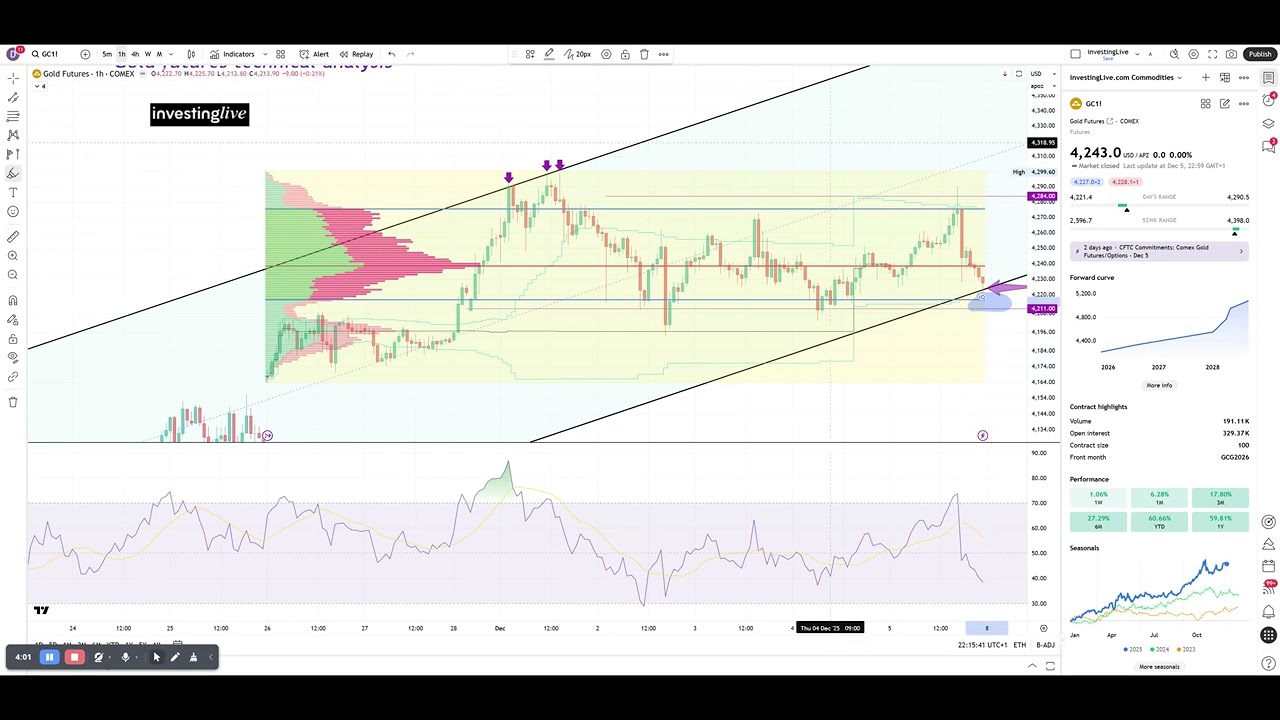The image size is (1280, 720).
Task: Click the compare or add symbol plus icon
Action: tap(85, 54)
